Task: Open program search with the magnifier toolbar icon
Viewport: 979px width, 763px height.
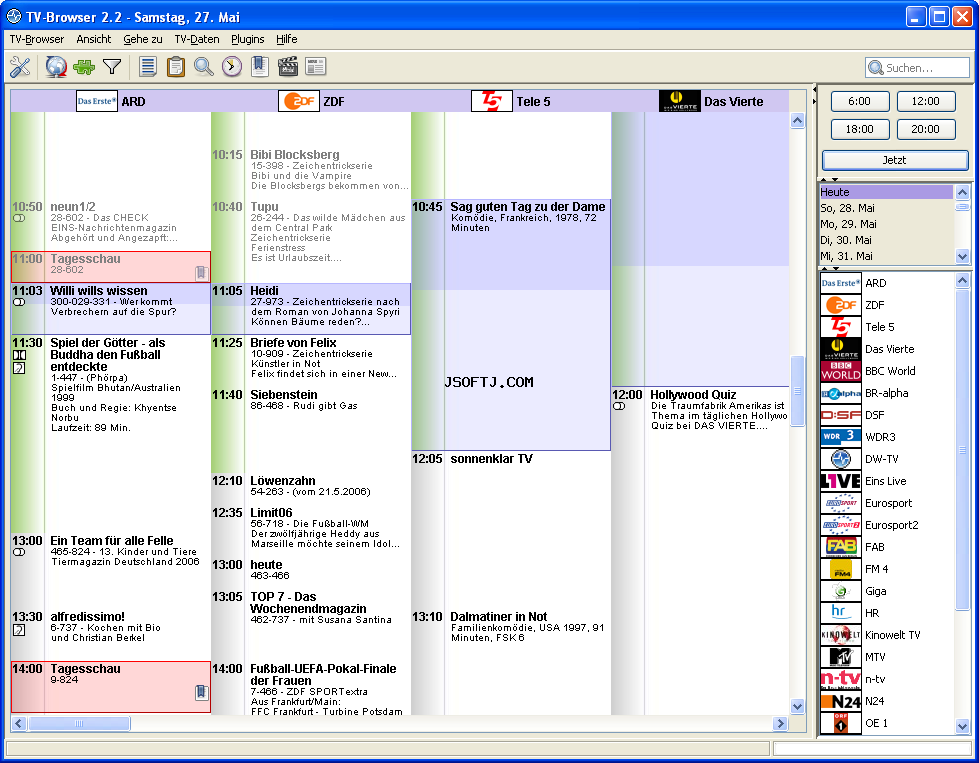Action: [x=204, y=67]
